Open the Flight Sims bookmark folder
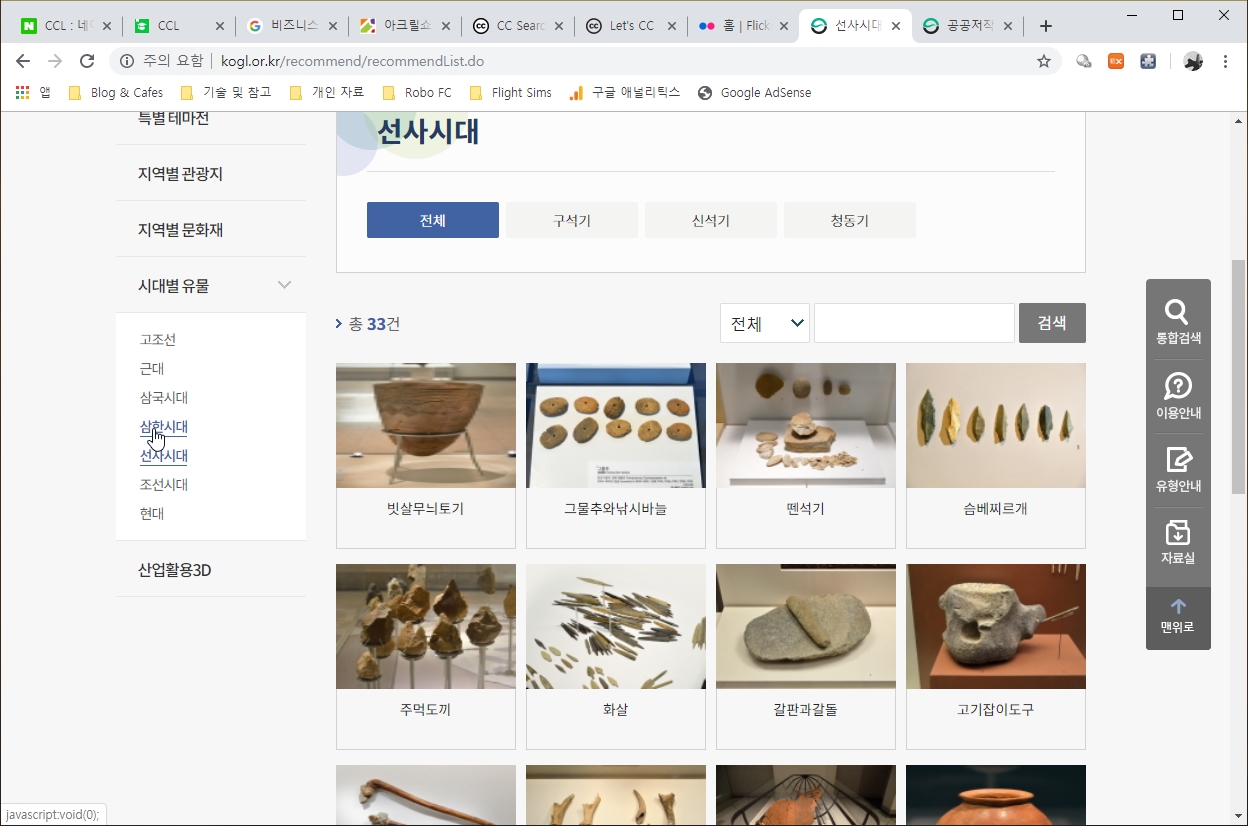Screen dimensions: 1248x826 [510, 92]
